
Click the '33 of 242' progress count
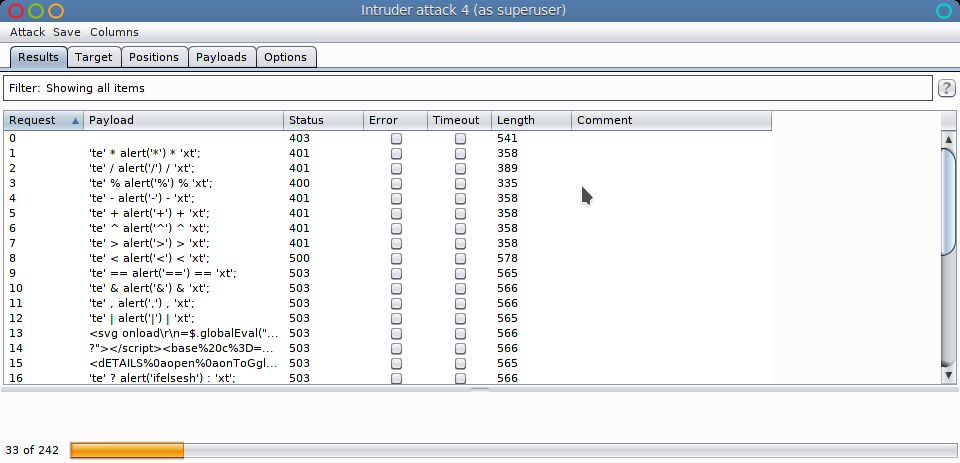pos(32,450)
